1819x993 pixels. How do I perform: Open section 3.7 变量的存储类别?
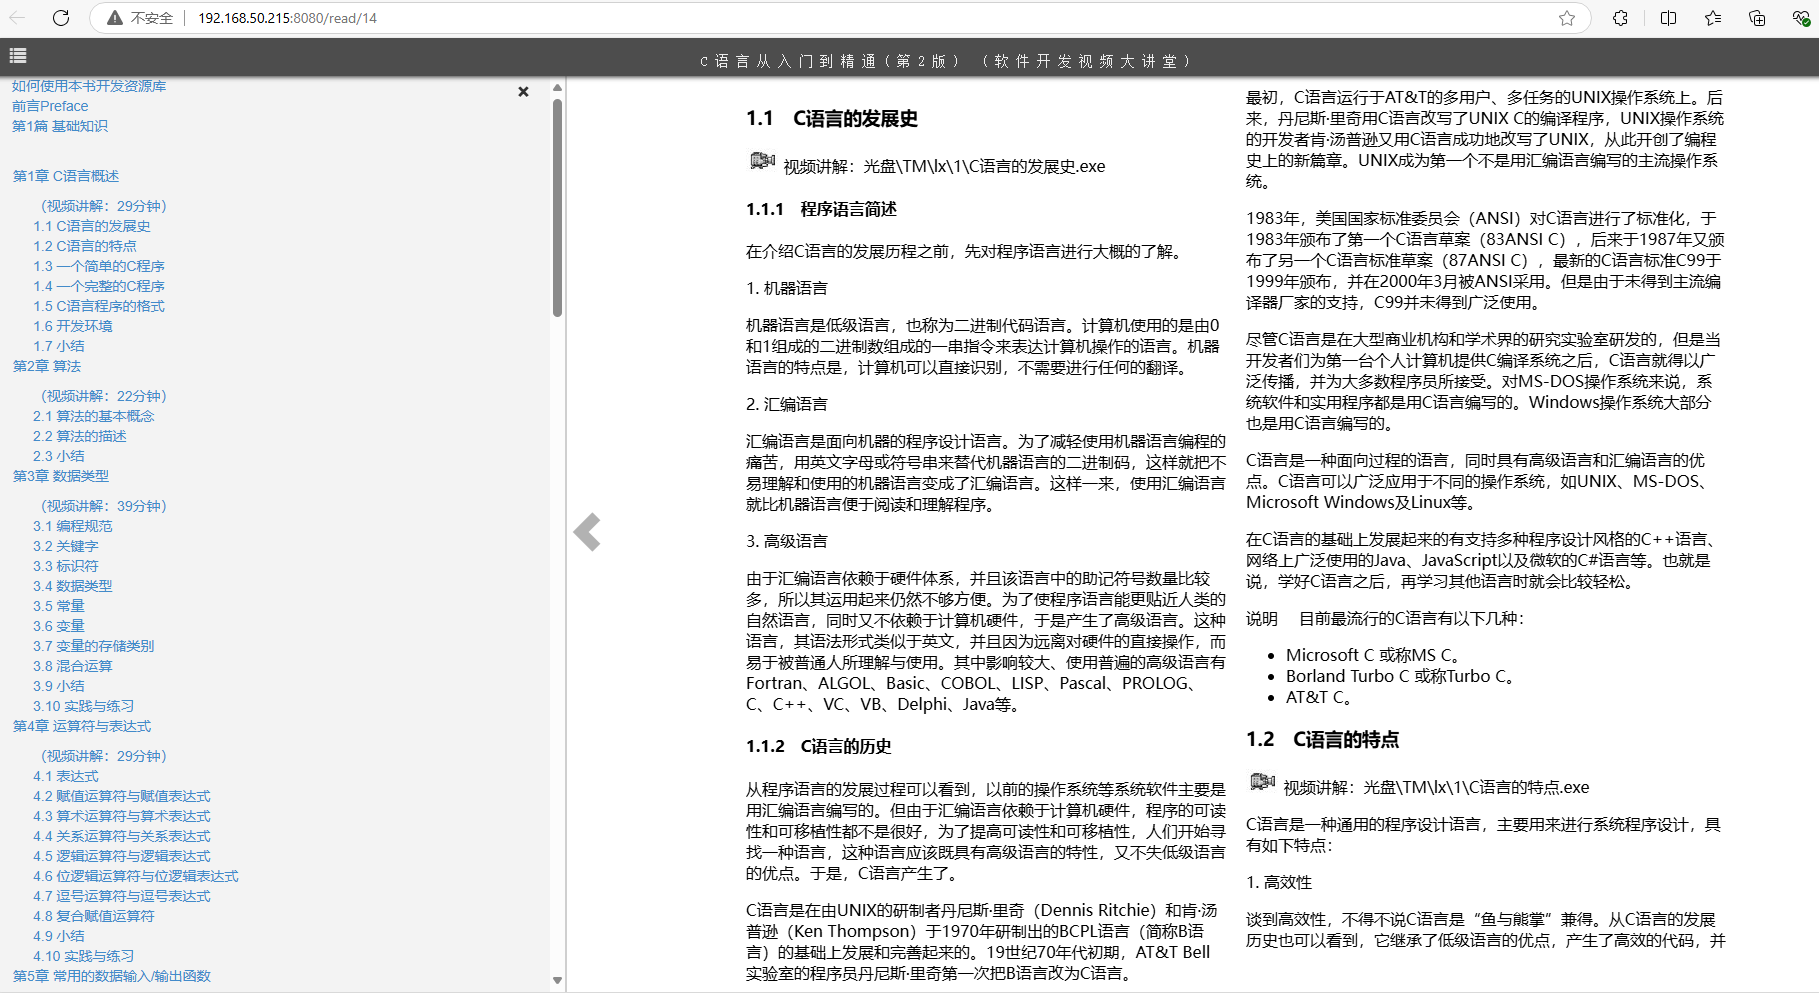point(94,646)
